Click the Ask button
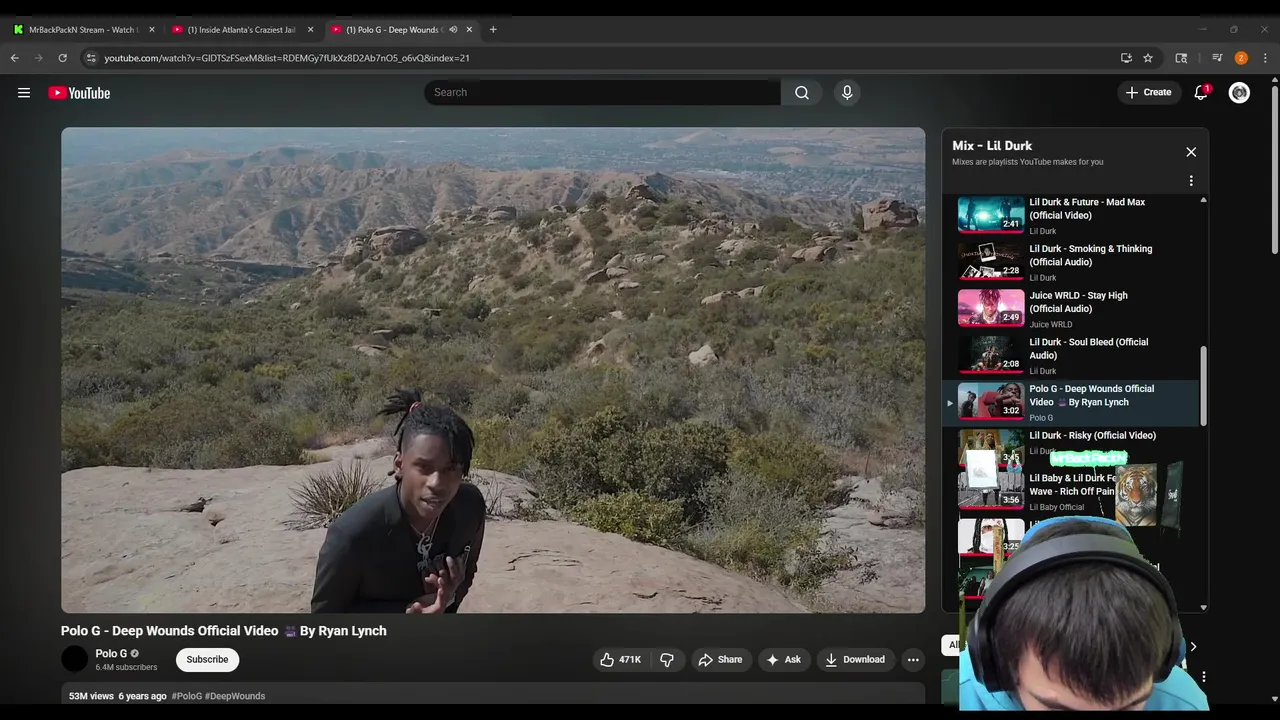1280x720 pixels. (783, 659)
